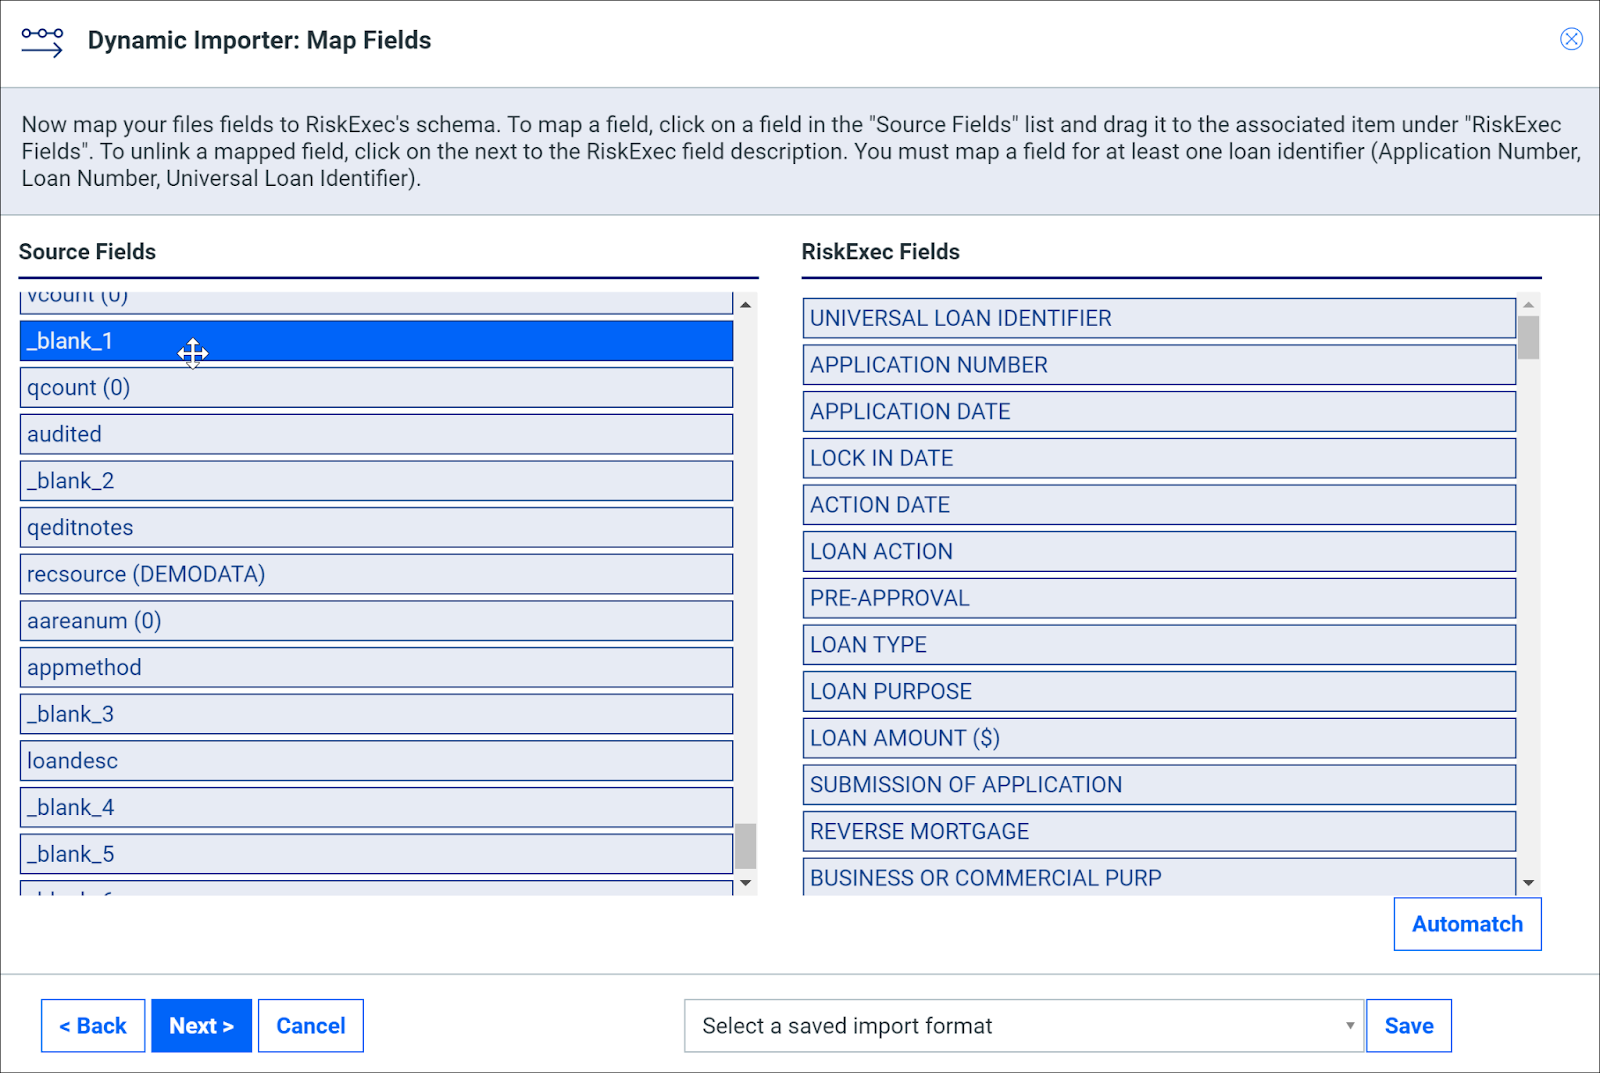This screenshot has height=1073, width=1600.
Task: Click the LOAN TYPE RiskExec field
Action: (x=1159, y=645)
